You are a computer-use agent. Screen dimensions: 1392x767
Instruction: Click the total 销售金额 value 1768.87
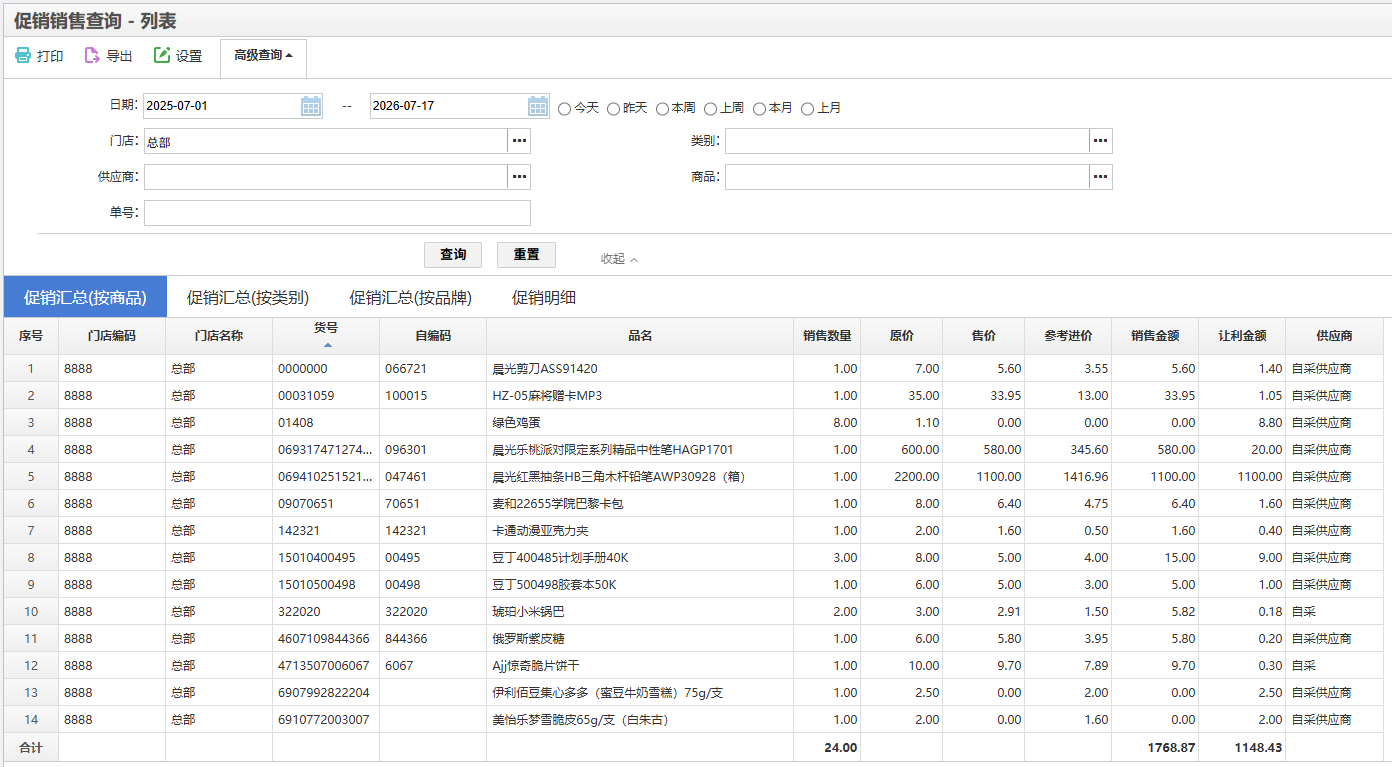tap(1171, 747)
